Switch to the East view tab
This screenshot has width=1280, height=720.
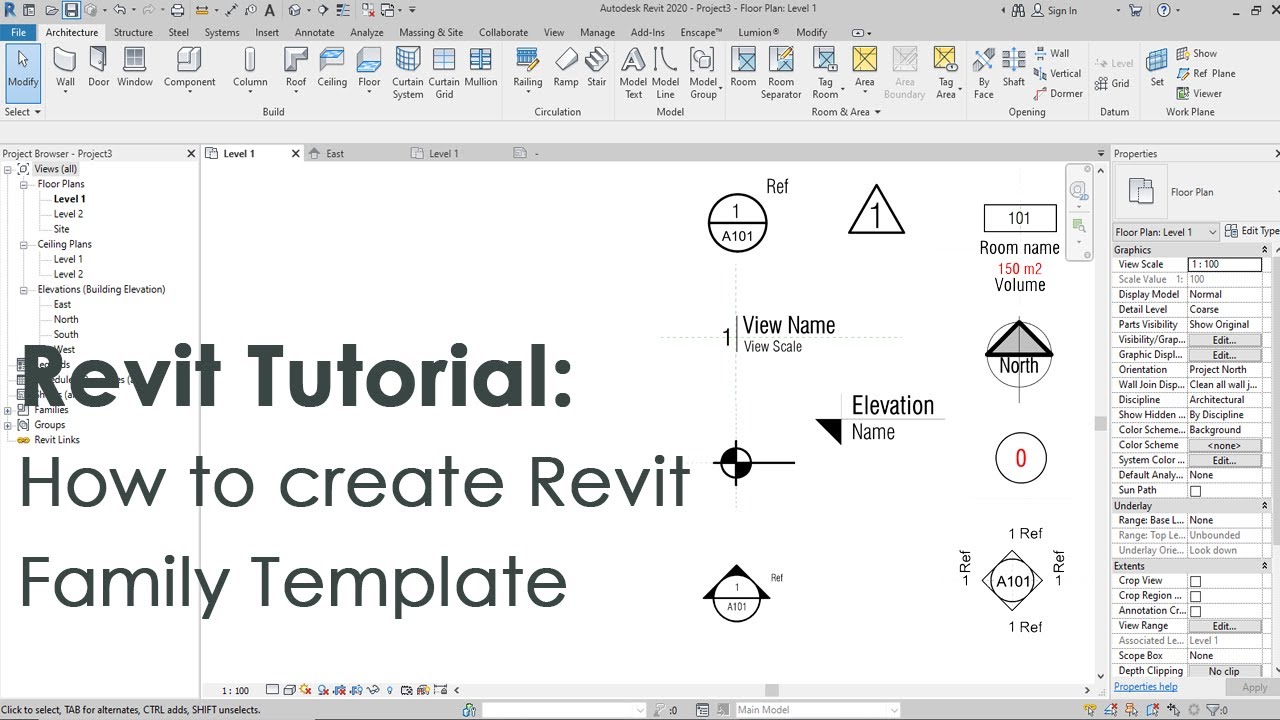click(x=335, y=154)
